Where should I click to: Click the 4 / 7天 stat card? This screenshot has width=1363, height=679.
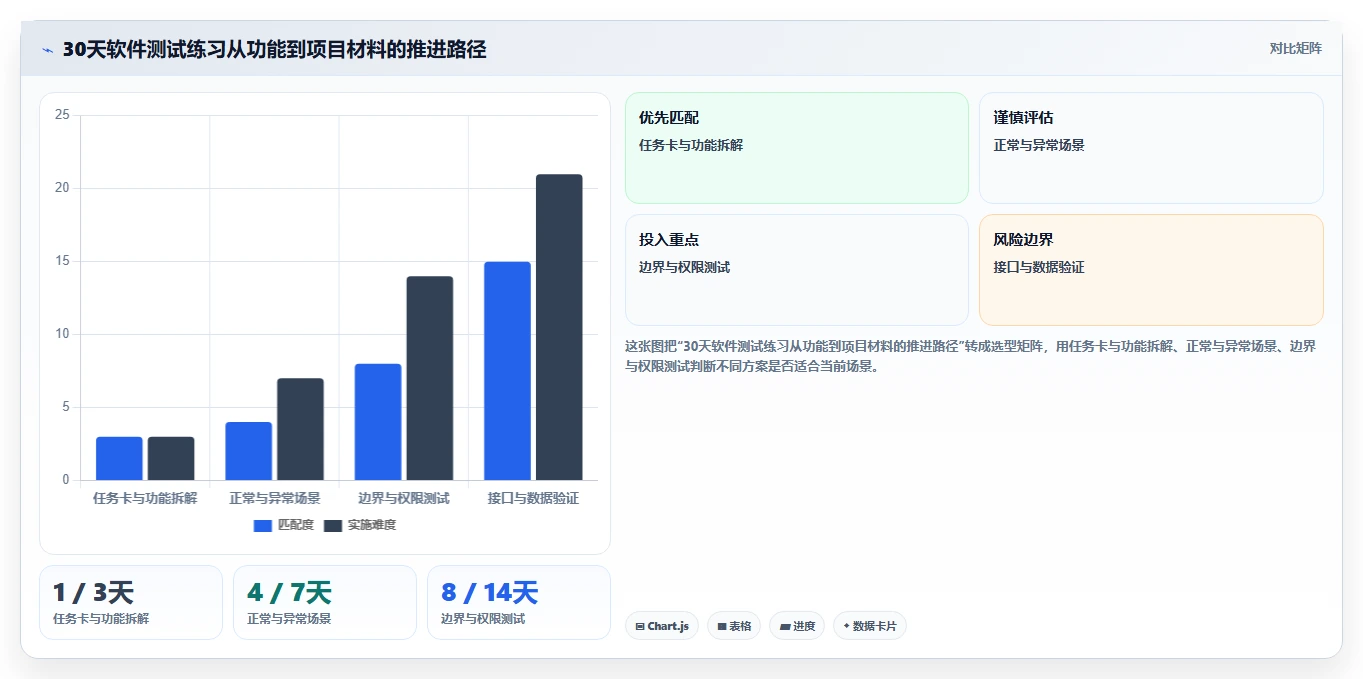tap(325, 602)
